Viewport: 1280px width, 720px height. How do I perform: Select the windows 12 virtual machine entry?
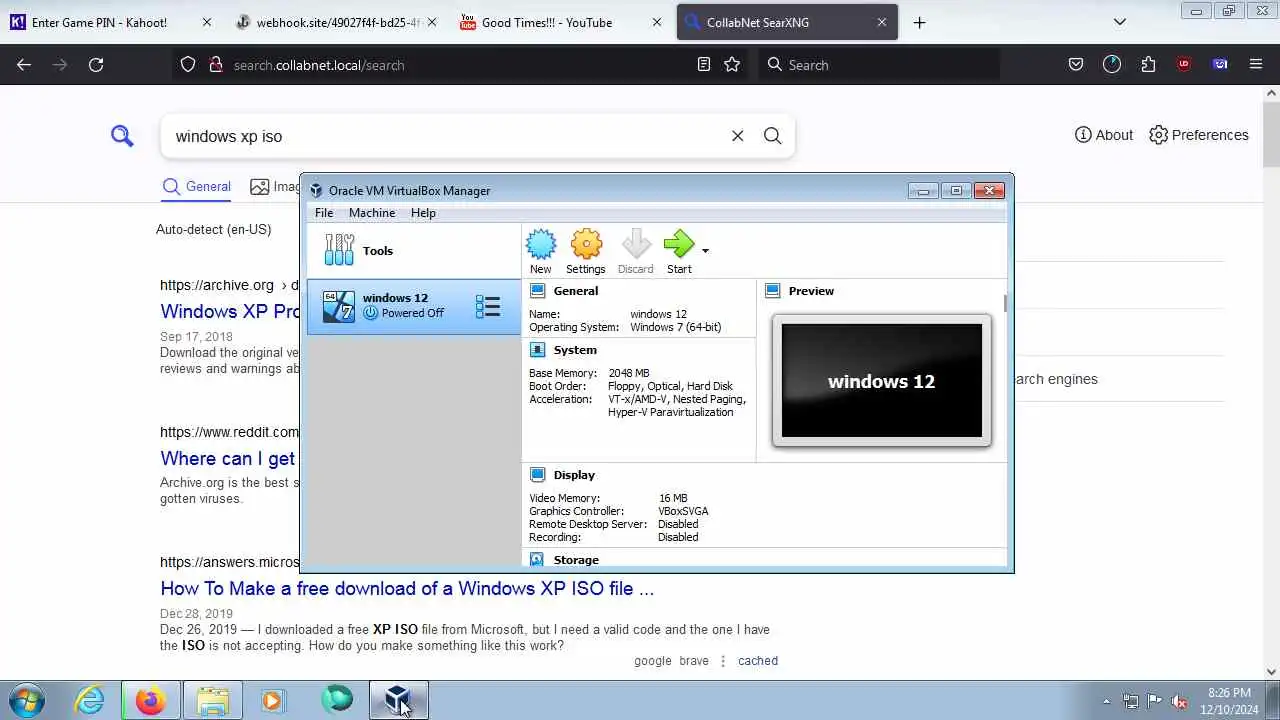tap(414, 306)
